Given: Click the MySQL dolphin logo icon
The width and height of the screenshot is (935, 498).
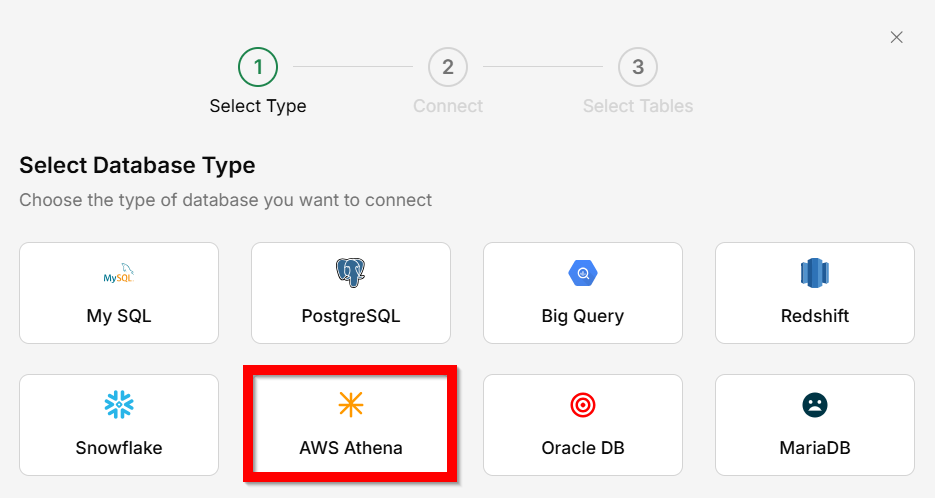Looking at the screenshot, I should [119, 273].
